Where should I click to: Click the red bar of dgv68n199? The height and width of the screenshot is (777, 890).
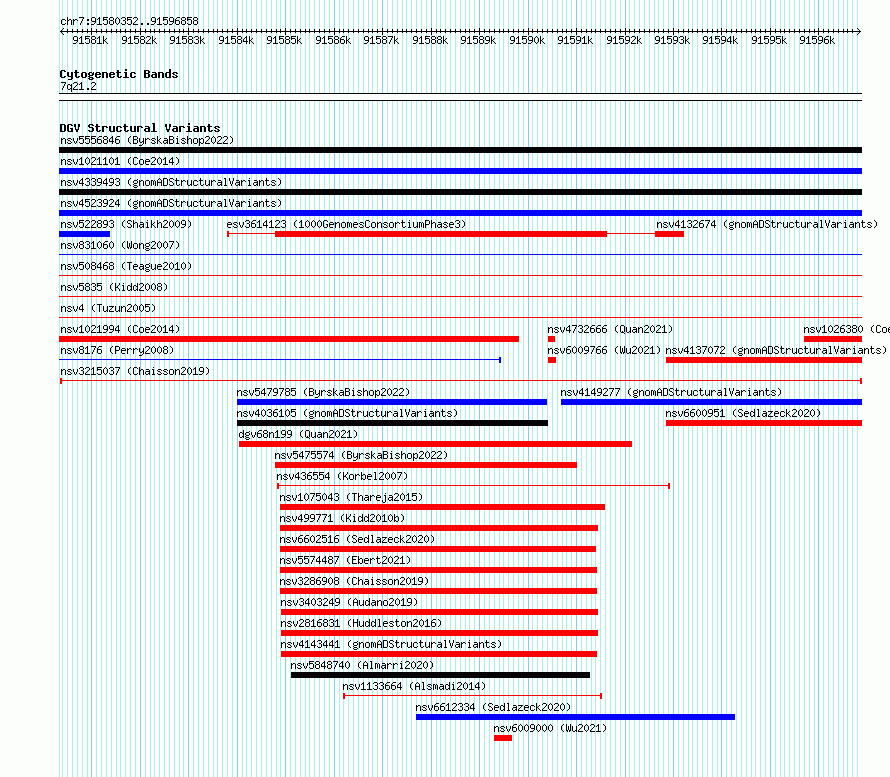435,444
